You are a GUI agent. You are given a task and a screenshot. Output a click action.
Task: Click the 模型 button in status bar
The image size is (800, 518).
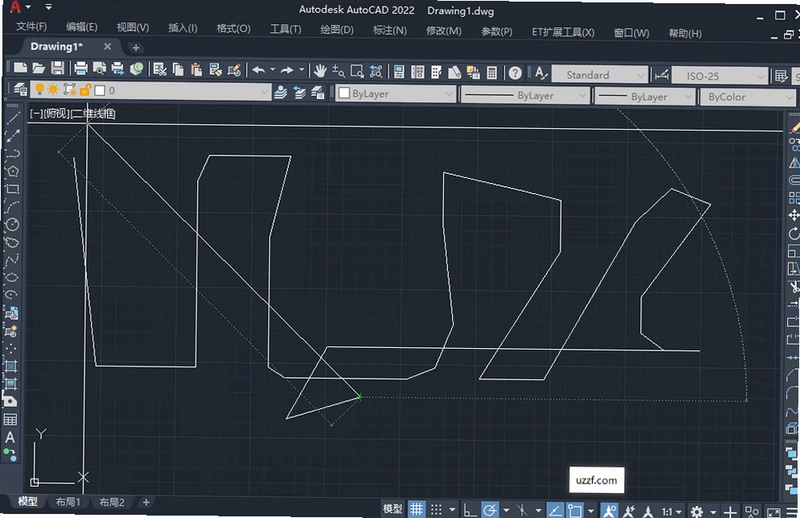[393, 509]
